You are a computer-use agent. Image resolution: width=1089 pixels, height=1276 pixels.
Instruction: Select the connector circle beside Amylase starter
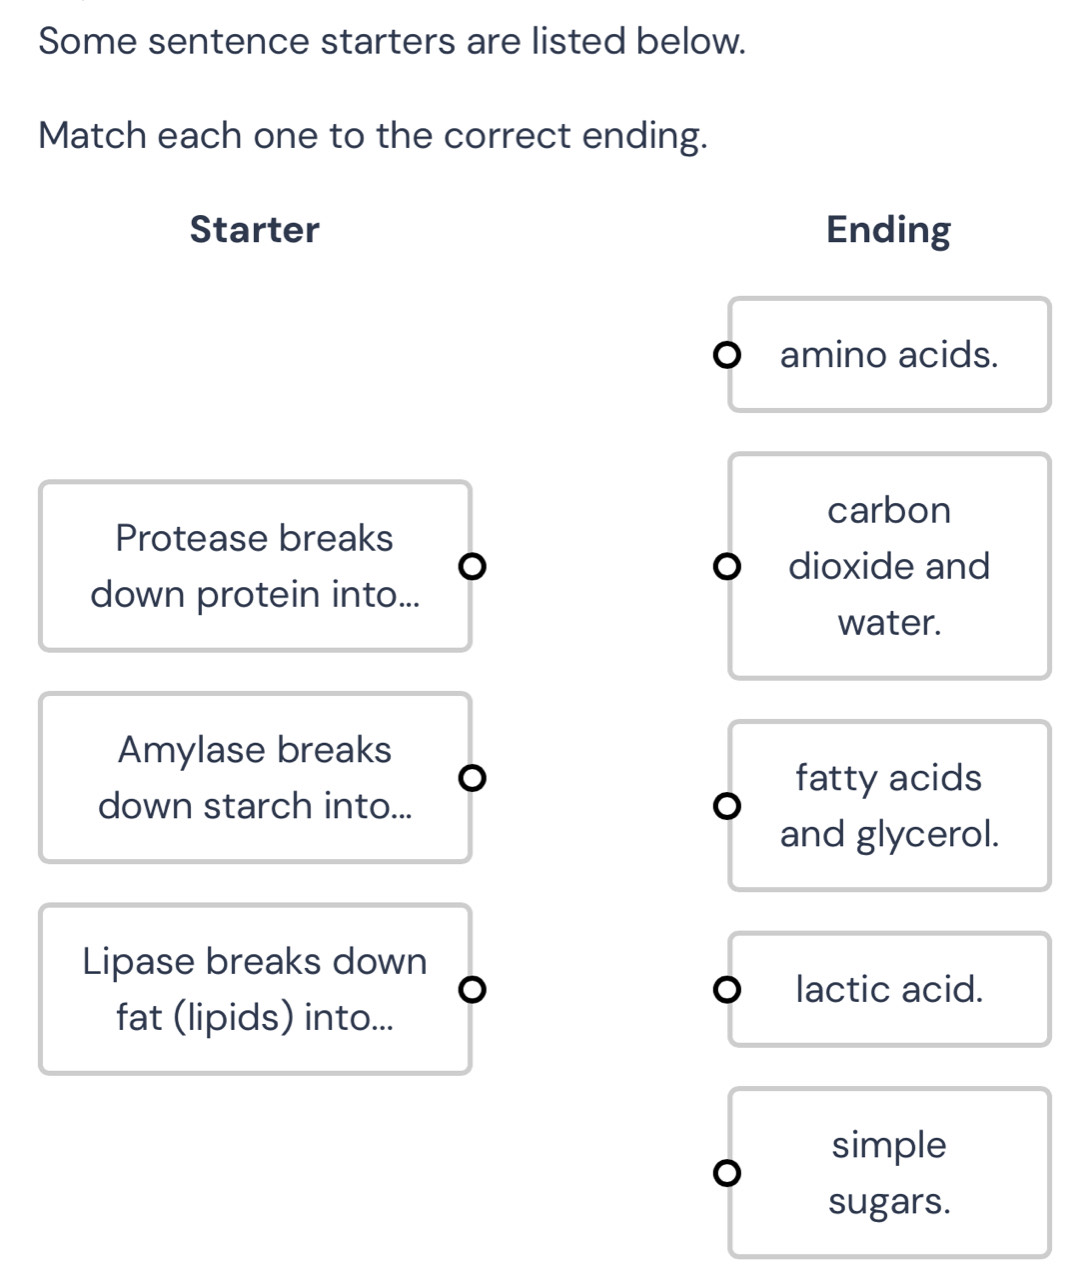click(x=474, y=778)
